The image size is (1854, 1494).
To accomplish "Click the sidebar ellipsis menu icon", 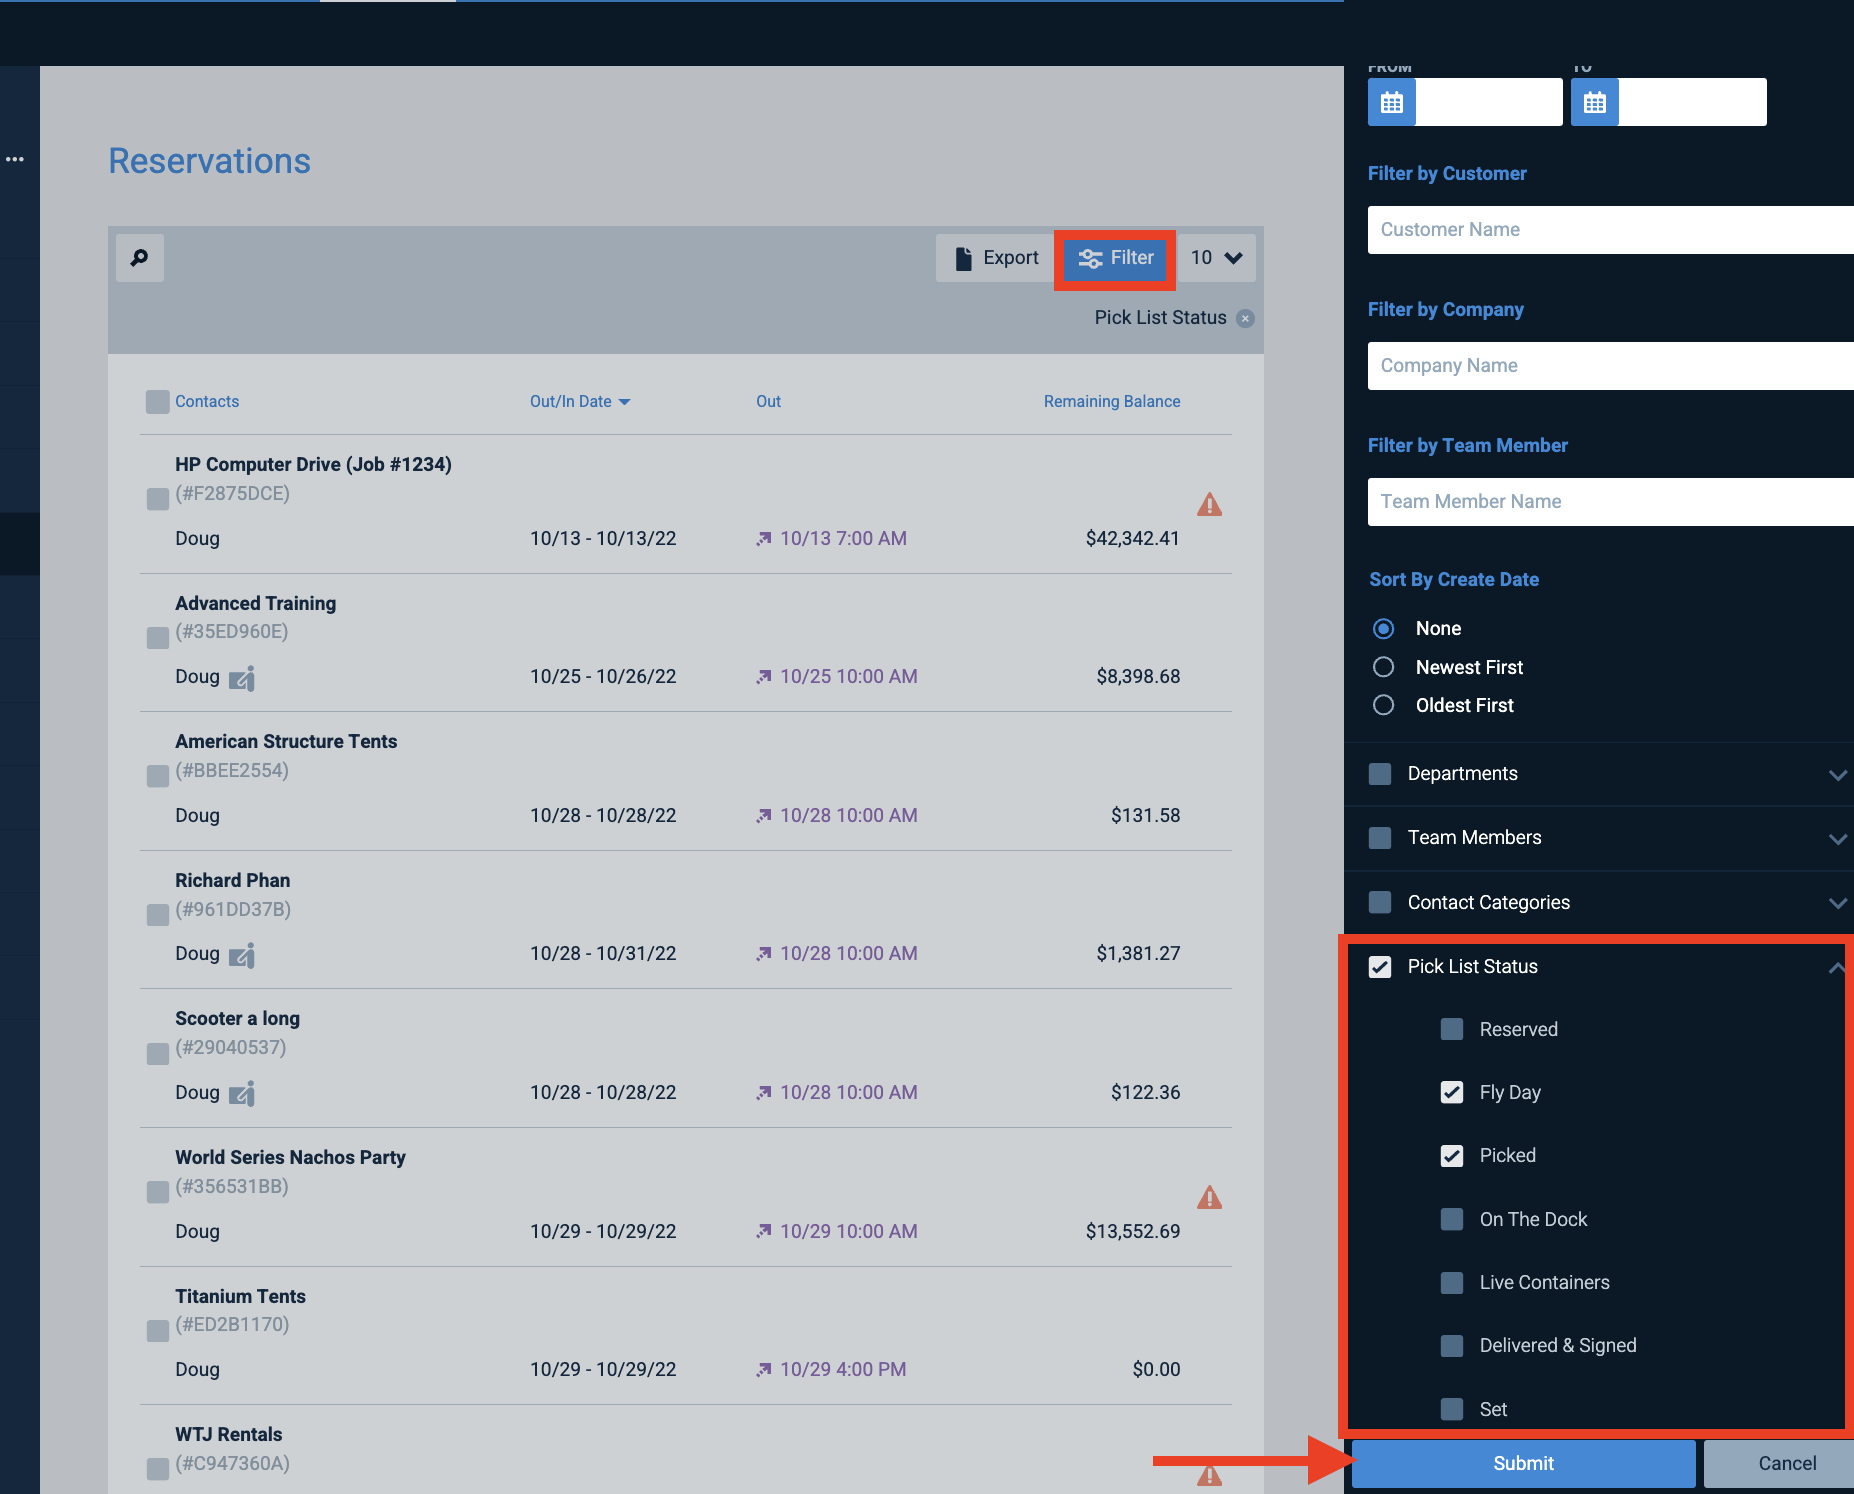I will pos(15,159).
